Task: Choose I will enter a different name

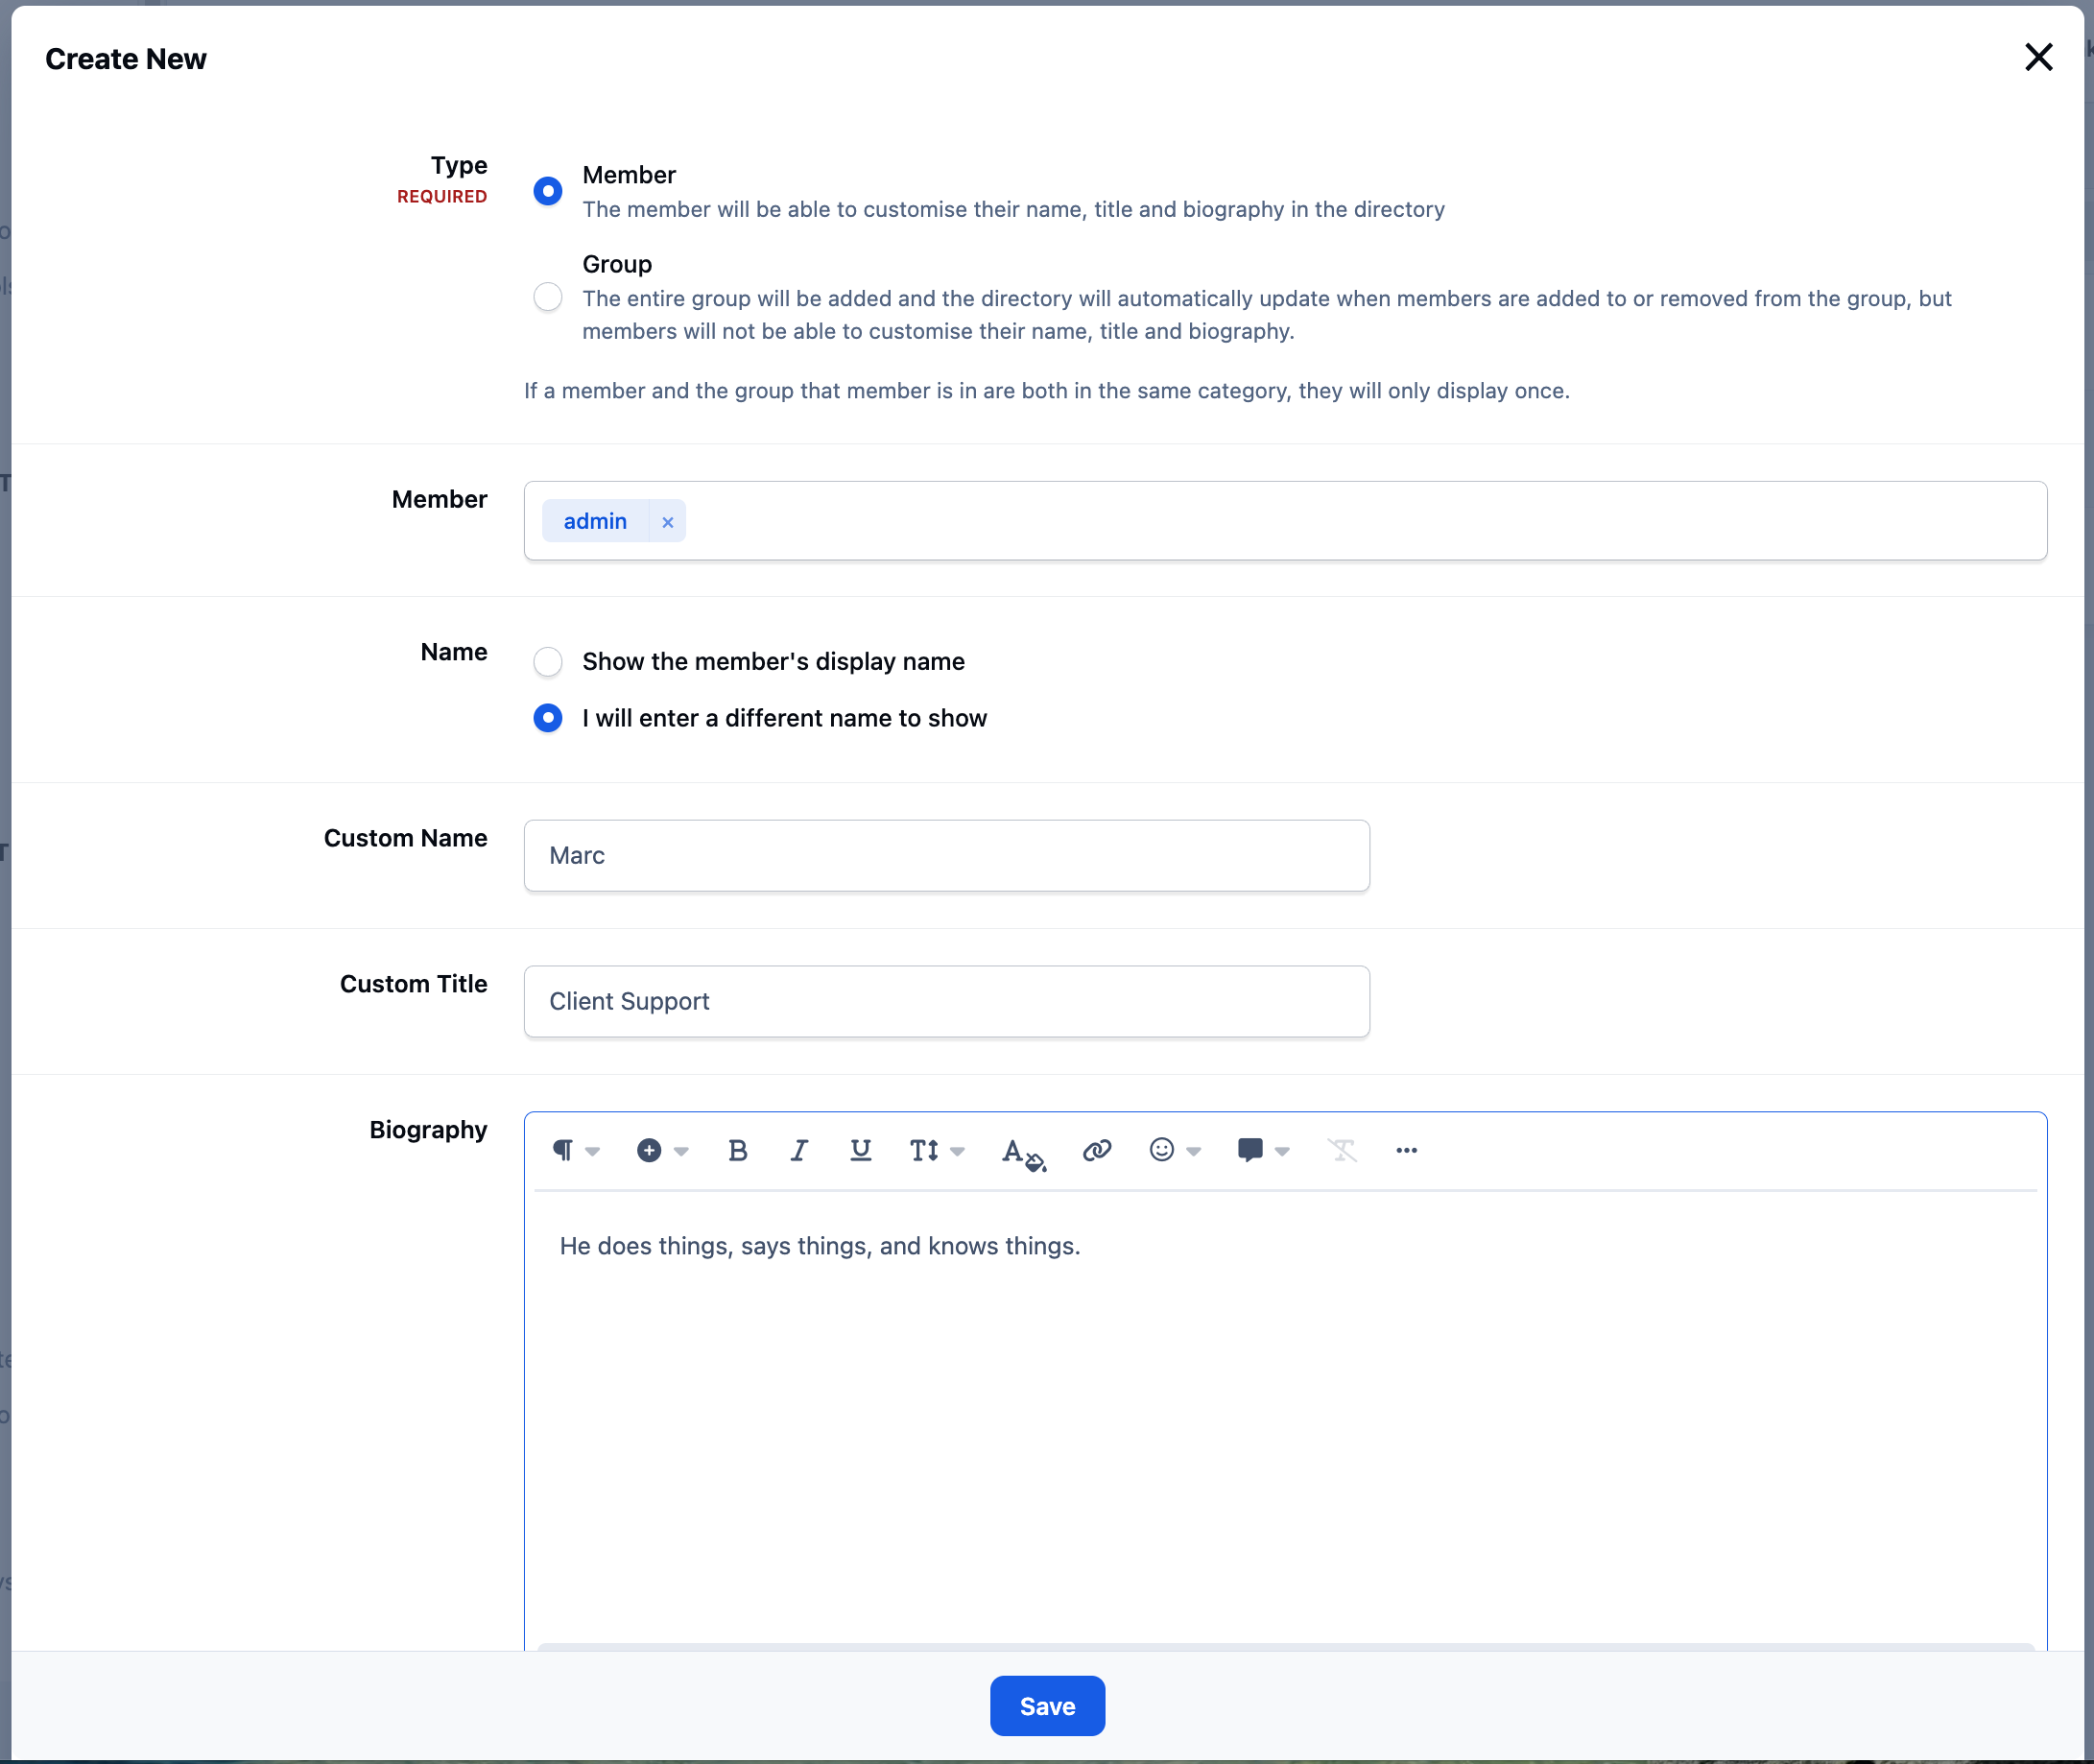Action: tap(548, 718)
